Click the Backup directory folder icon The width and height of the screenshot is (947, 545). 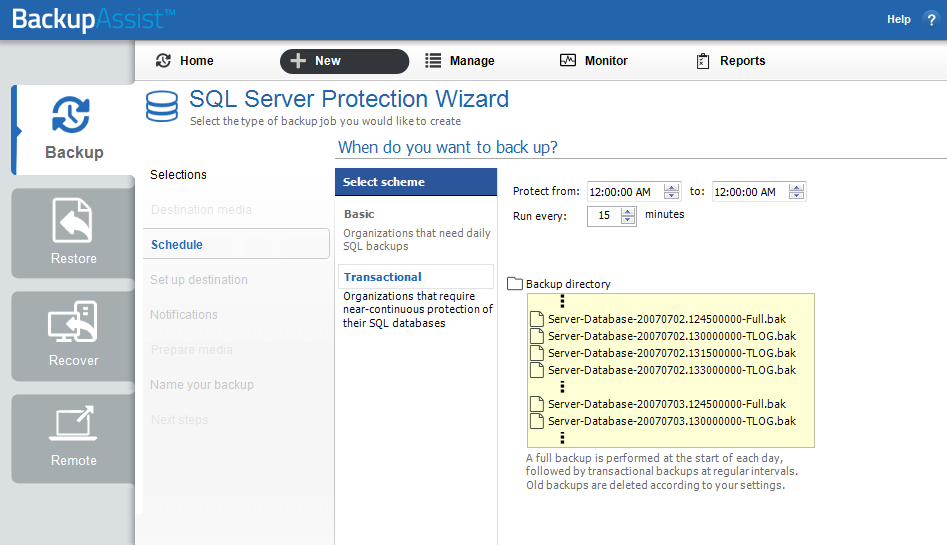click(x=515, y=283)
